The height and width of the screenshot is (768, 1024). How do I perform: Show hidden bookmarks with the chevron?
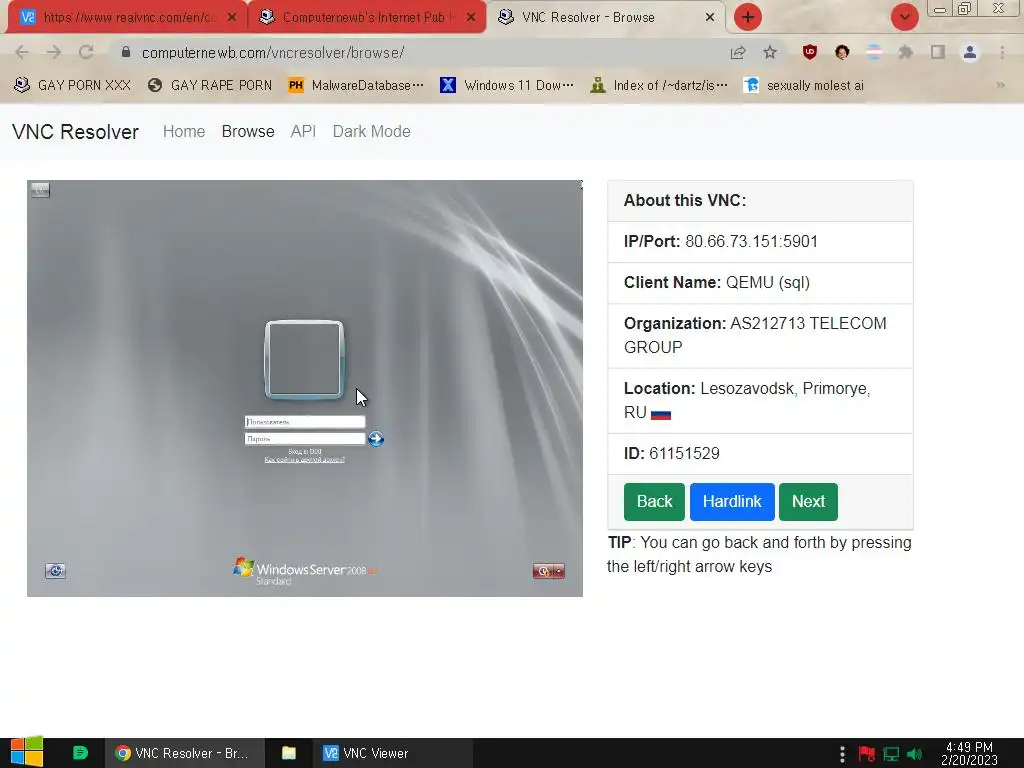point(1000,85)
